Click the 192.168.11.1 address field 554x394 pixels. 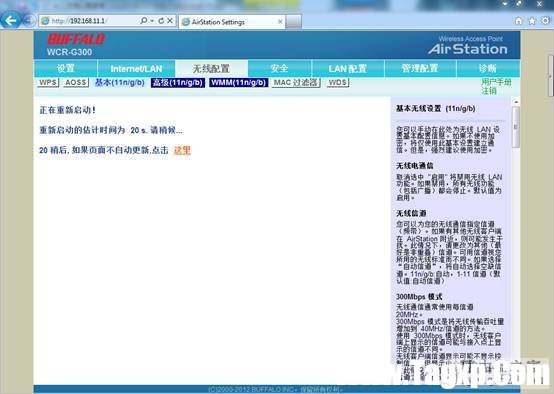click(x=88, y=21)
